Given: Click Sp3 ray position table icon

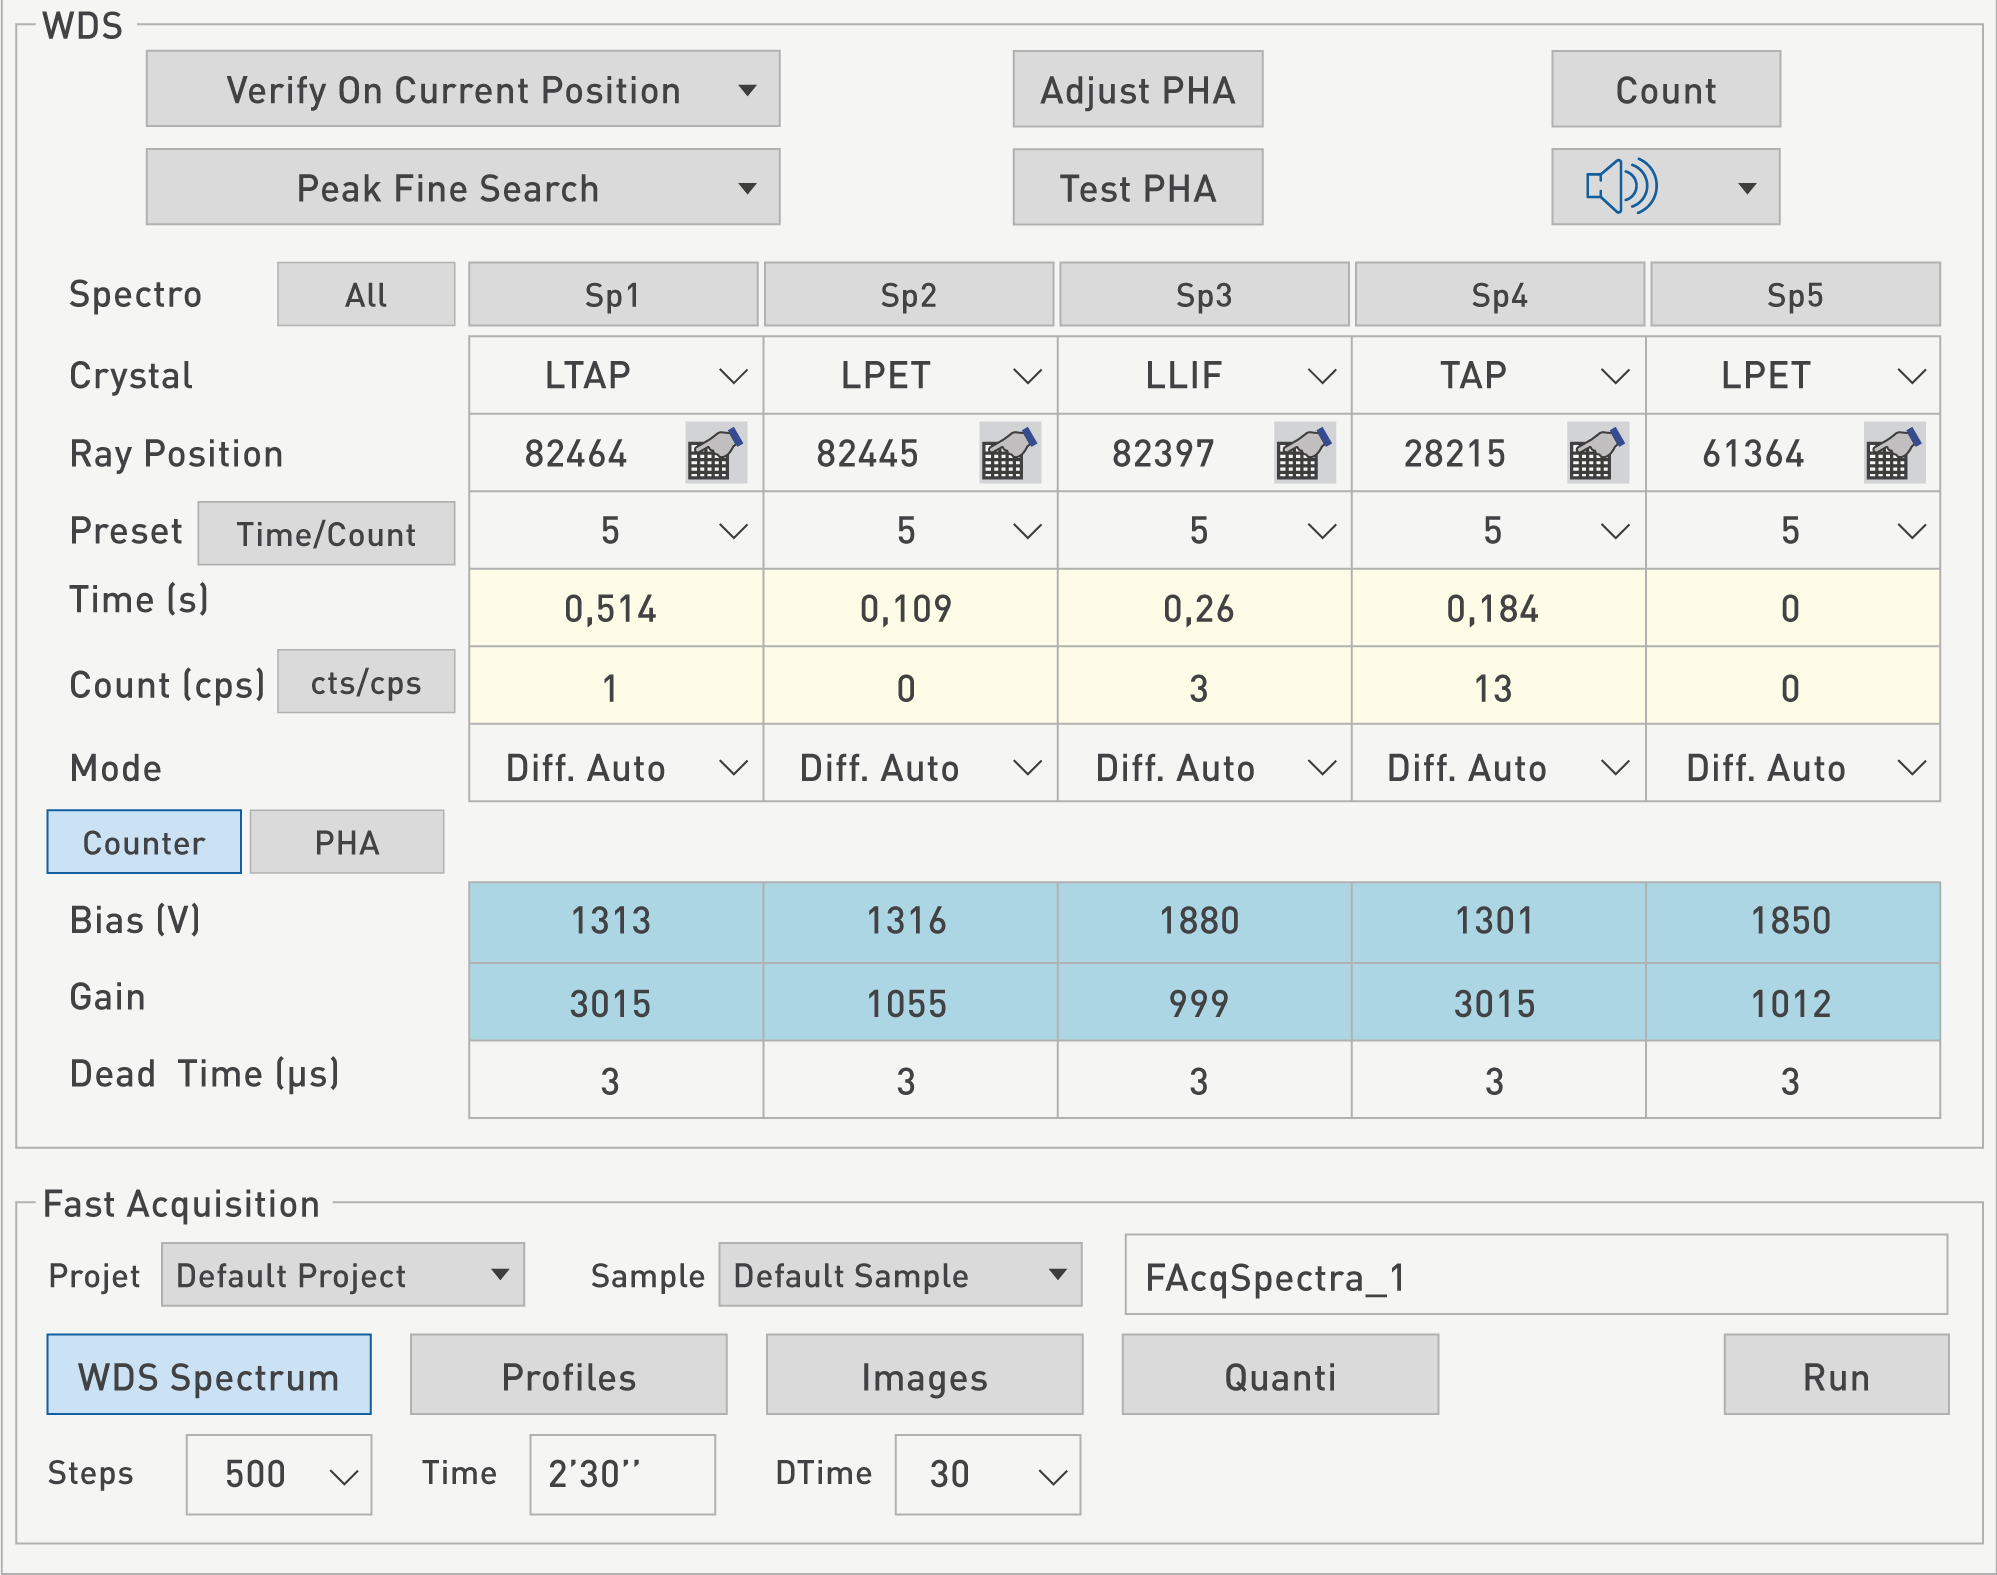Looking at the screenshot, I should click(1304, 454).
